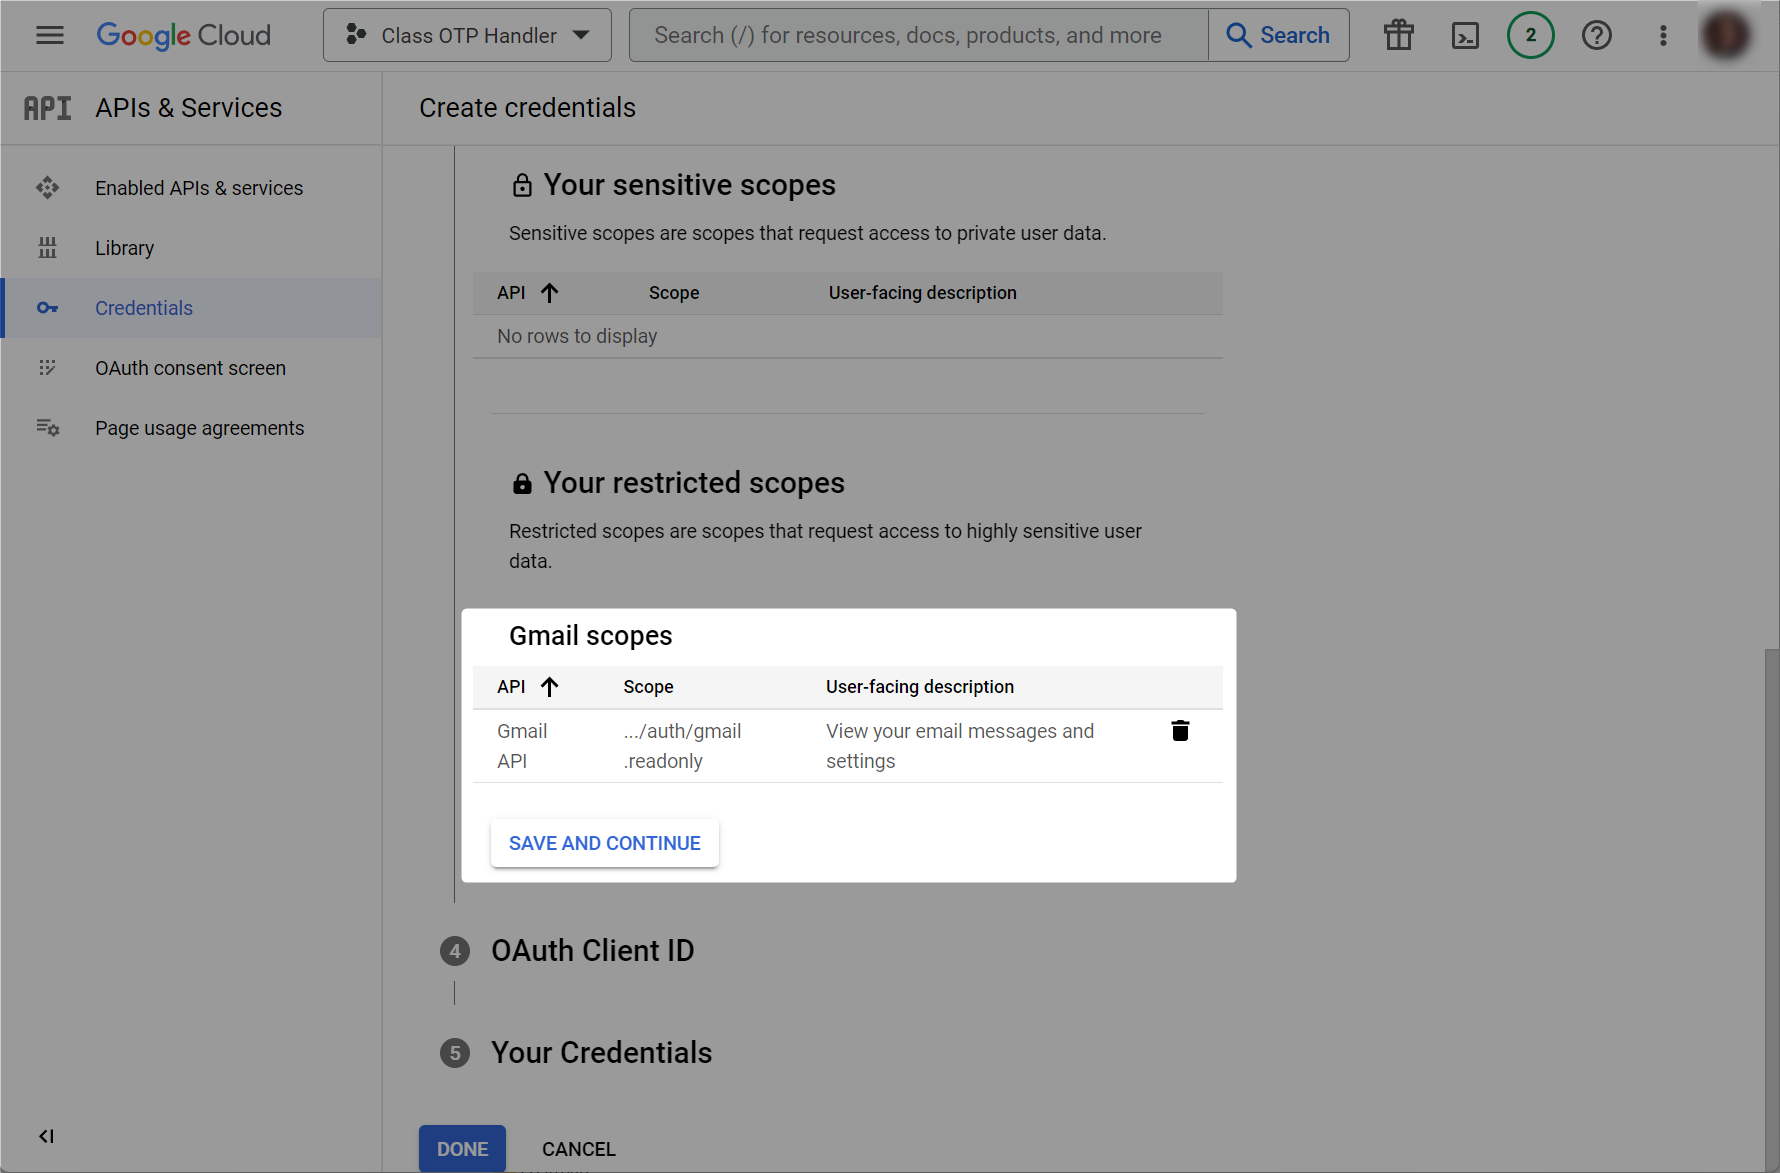Open the Class OTP Handler project selector
Viewport: 1780px width, 1173px height.
click(467, 35)
